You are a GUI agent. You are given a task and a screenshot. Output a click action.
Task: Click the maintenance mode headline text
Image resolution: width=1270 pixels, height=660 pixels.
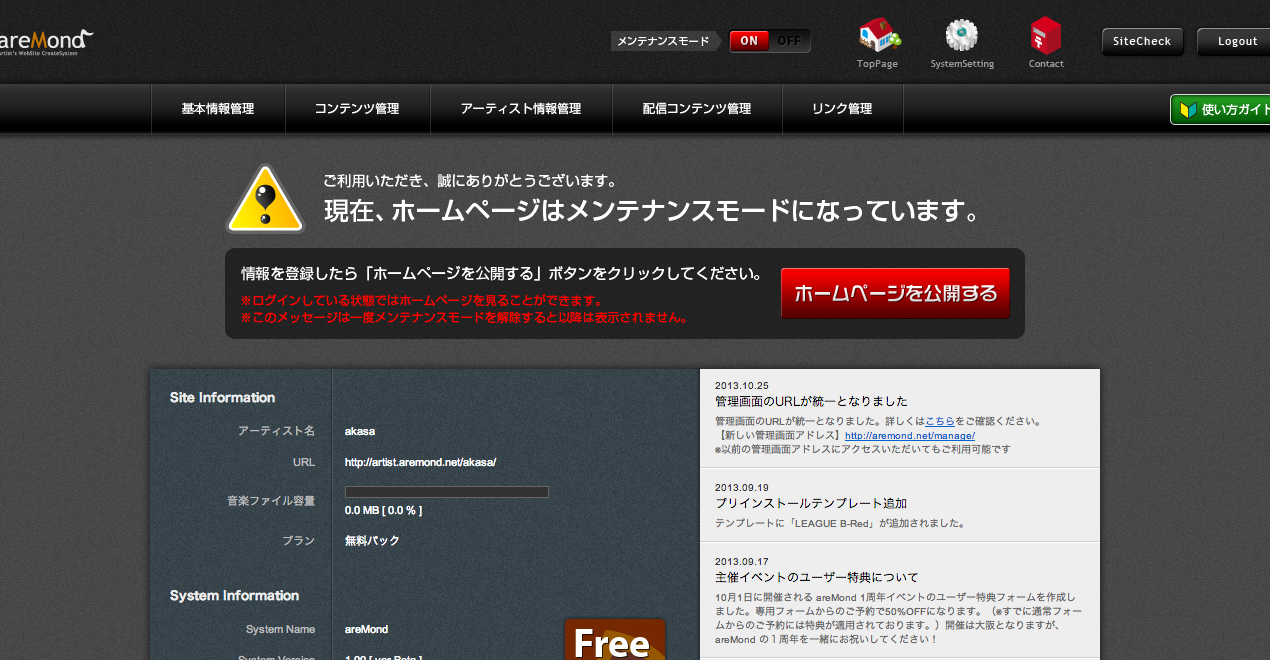point(651,212)
